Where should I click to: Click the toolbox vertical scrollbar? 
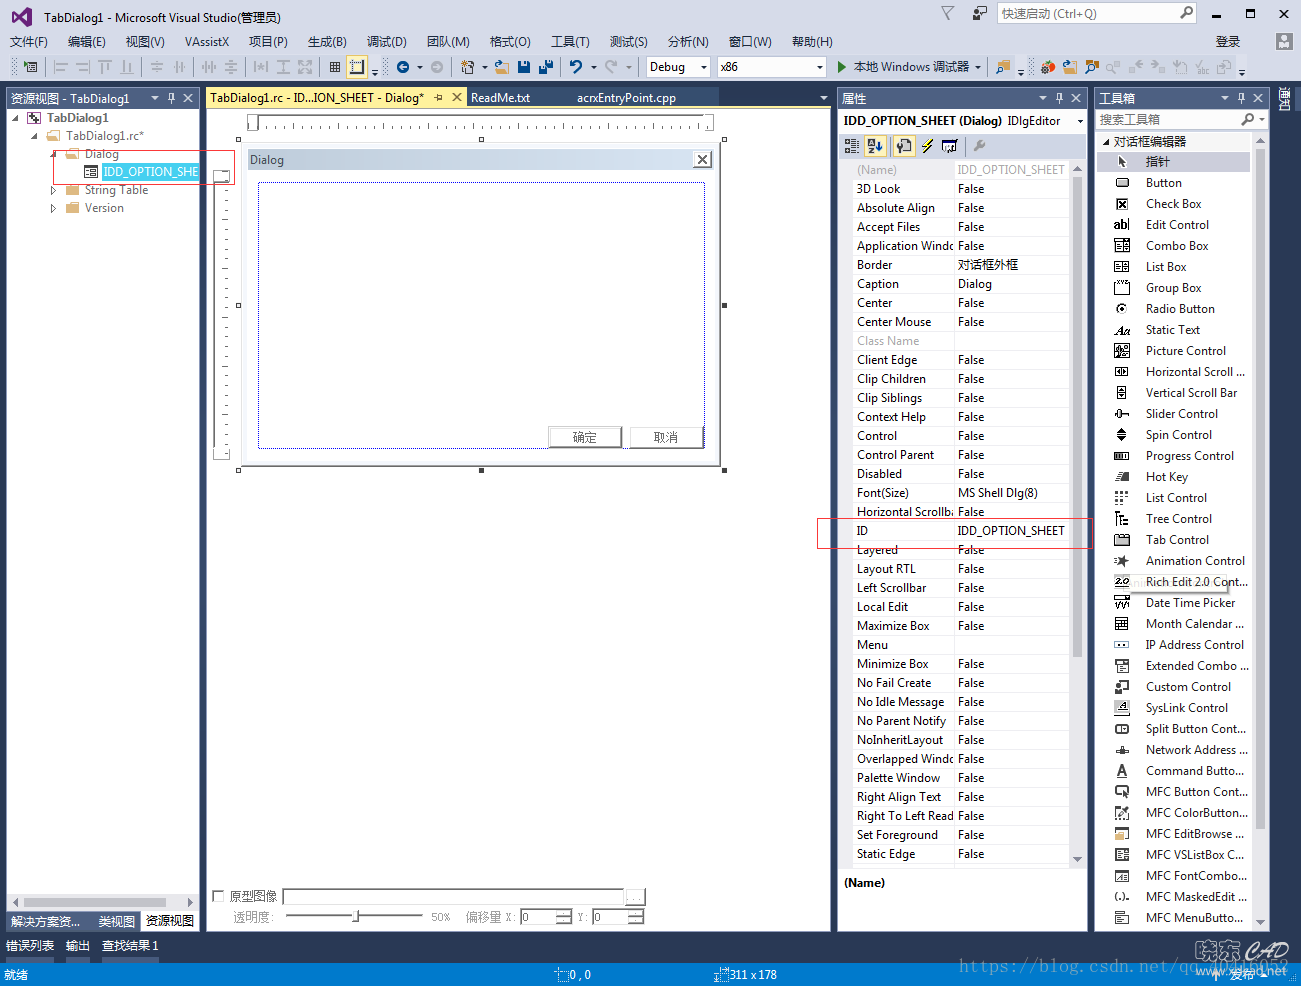[1260, 487]
